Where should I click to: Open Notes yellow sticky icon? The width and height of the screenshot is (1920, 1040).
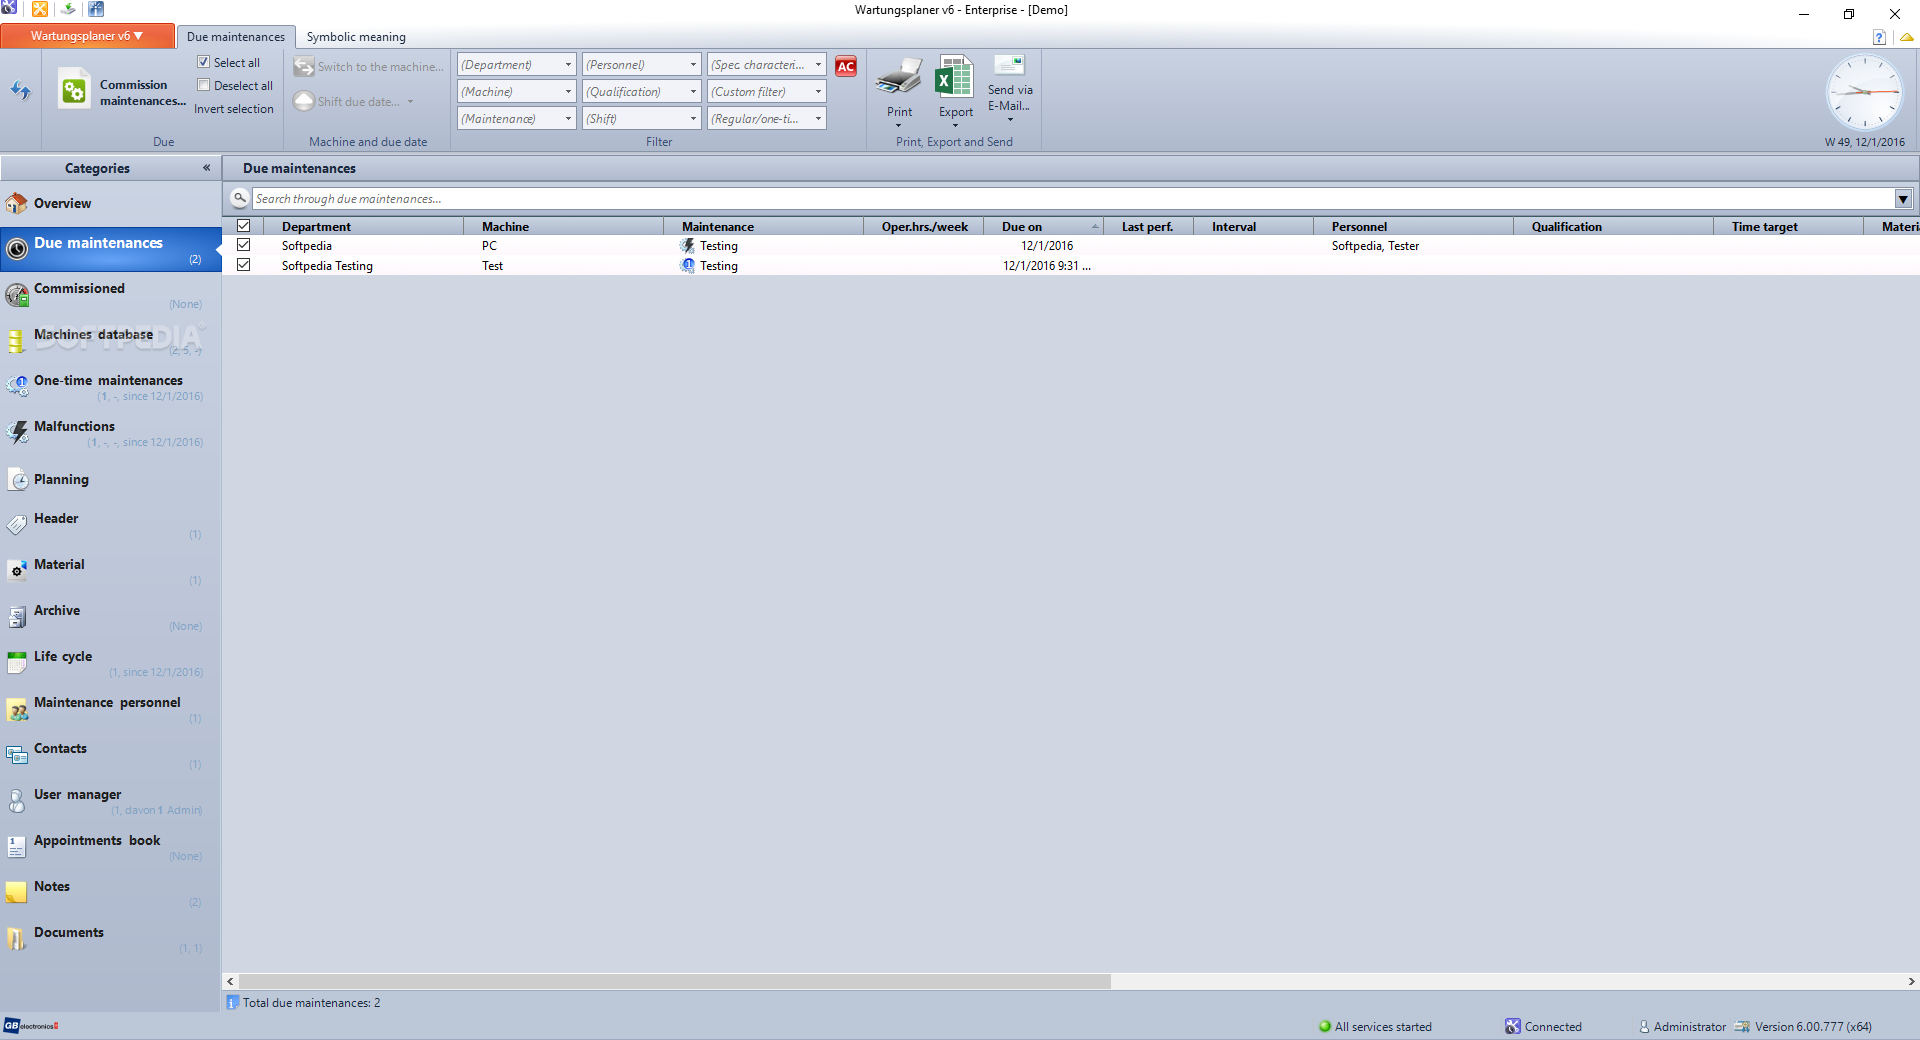pyautogui.click(x=17, y=893)
